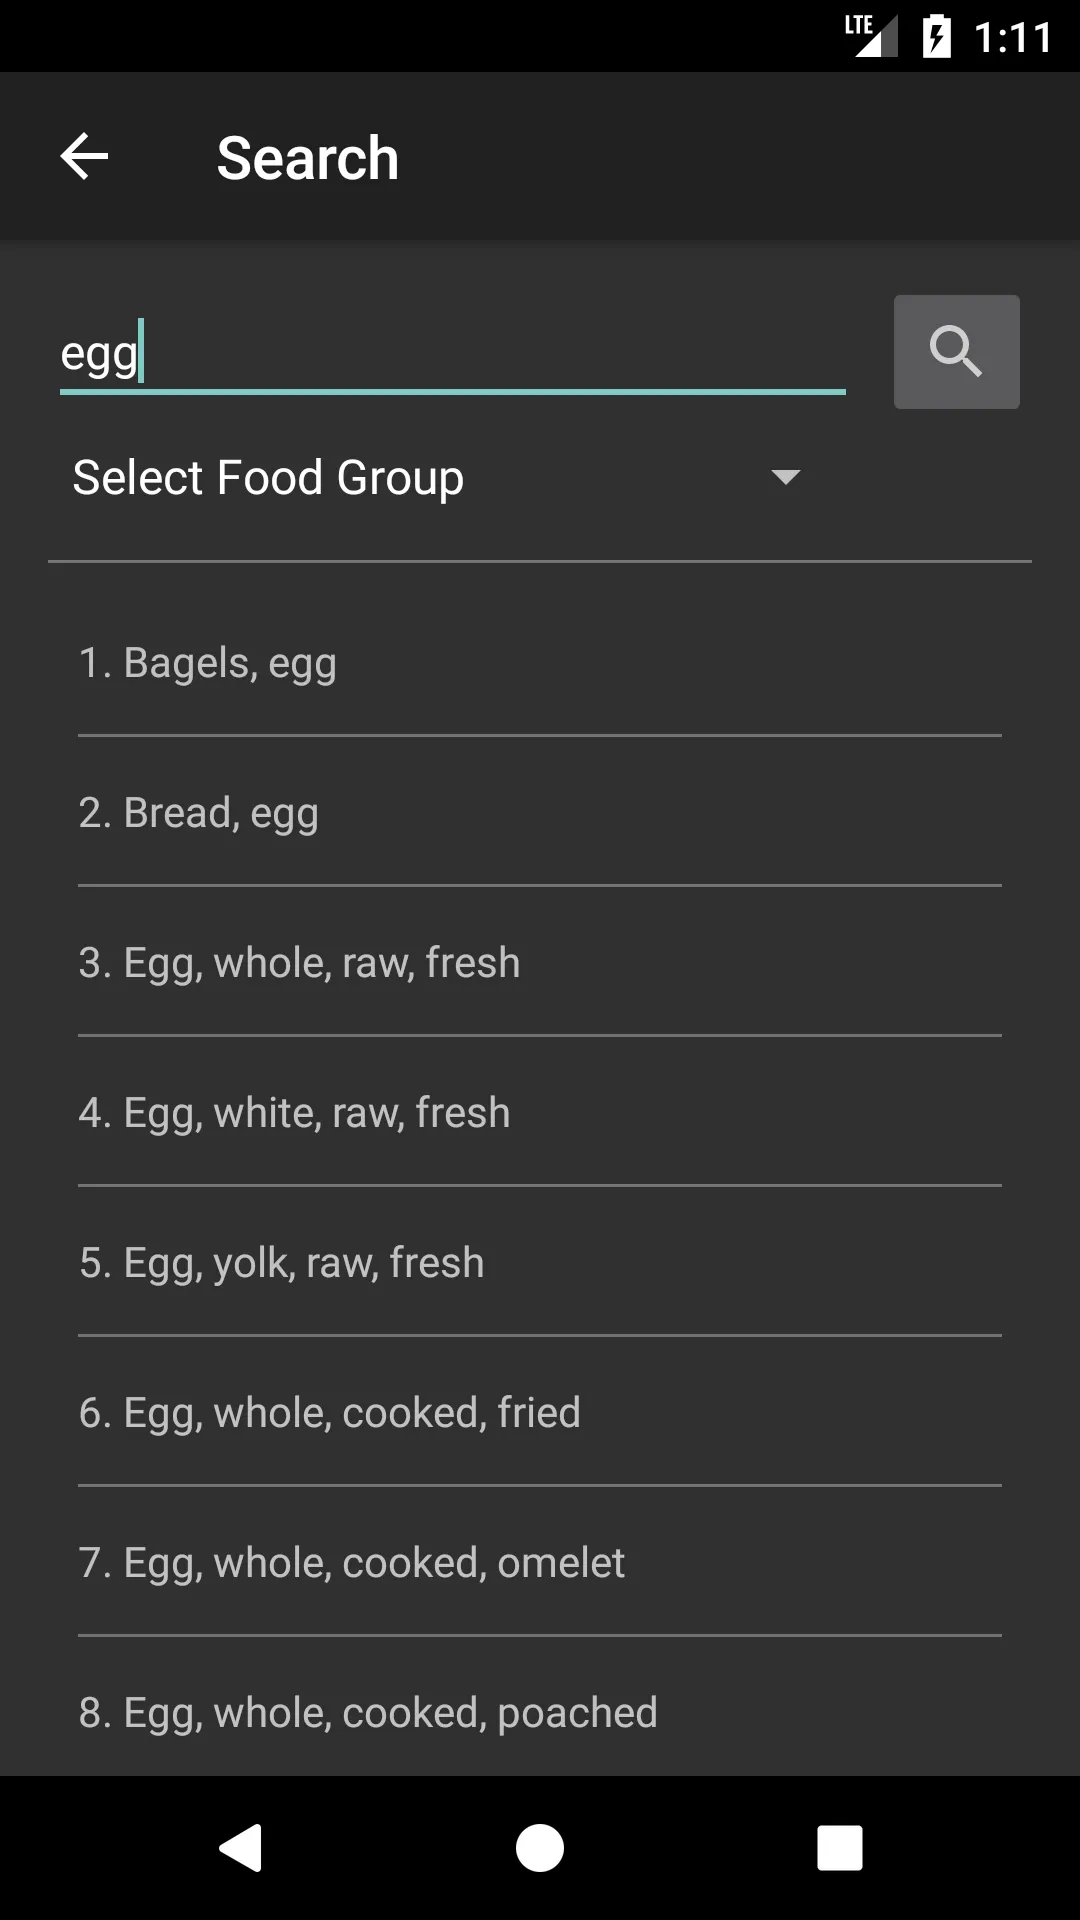Tap the back arrow in the Search header
The height and width of the screenshot is (1920, 1080).
pos(84,157)
